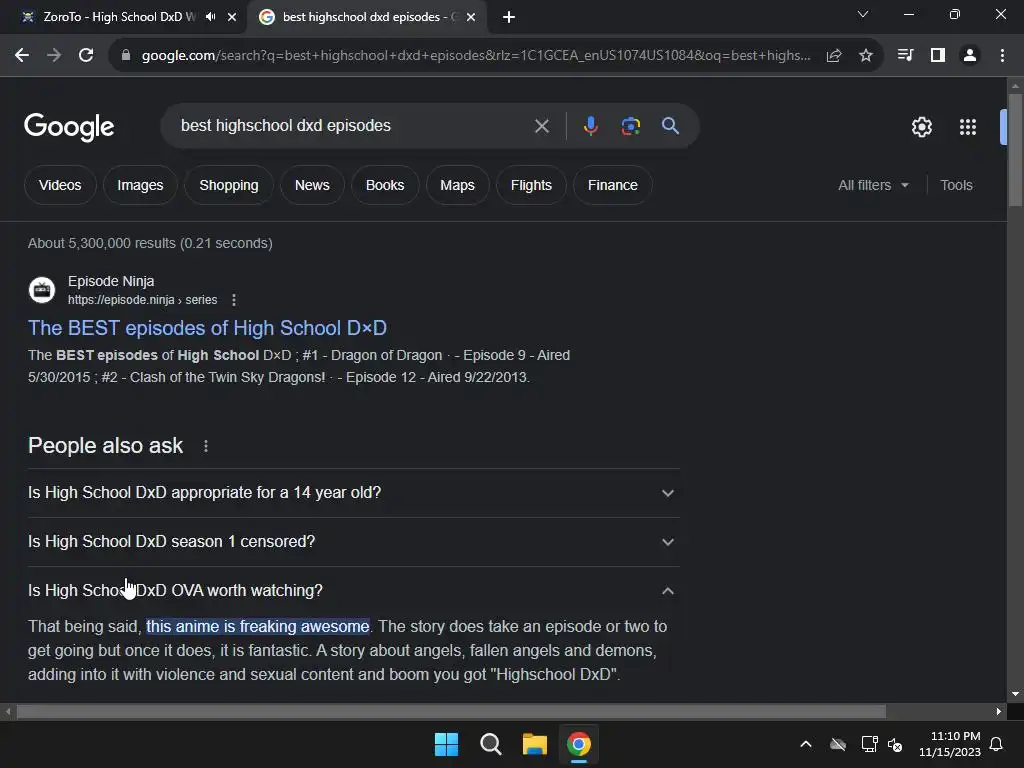
Task: Reload the Google results page
Action: point(86,56)
